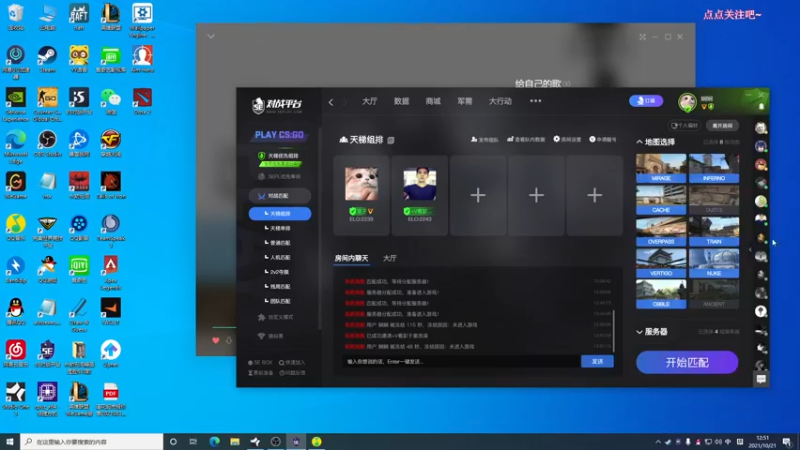Open the Recycle Bin on the desktop
800x450 pixels.
click(16, 17)
